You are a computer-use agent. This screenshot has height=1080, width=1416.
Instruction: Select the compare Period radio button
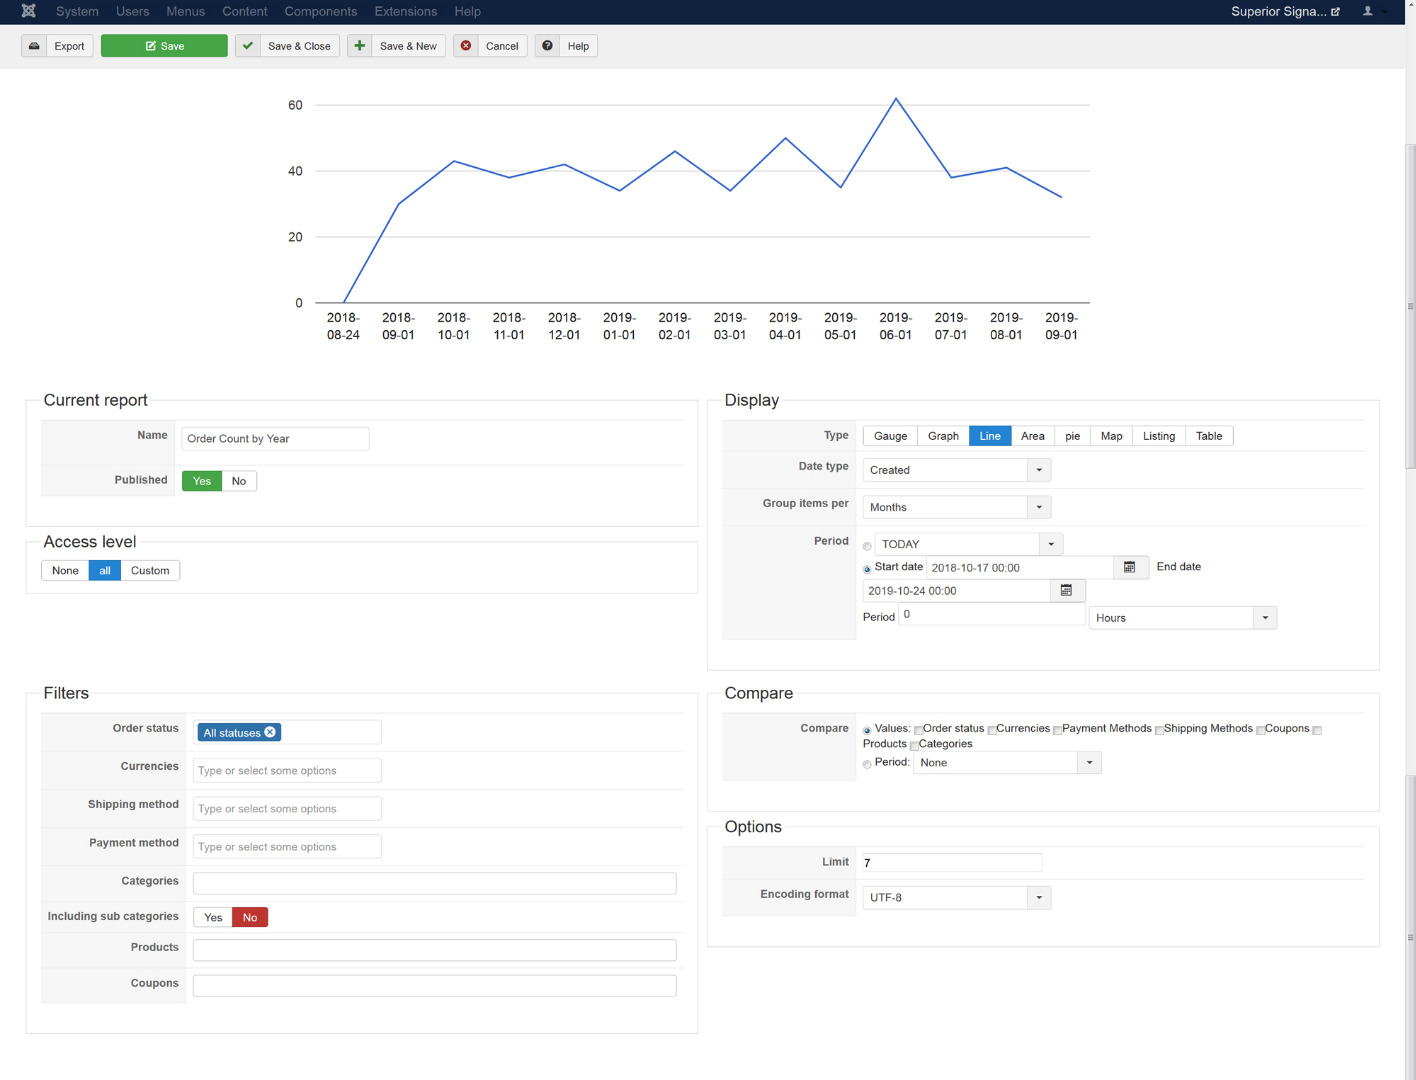coord(867,764)
